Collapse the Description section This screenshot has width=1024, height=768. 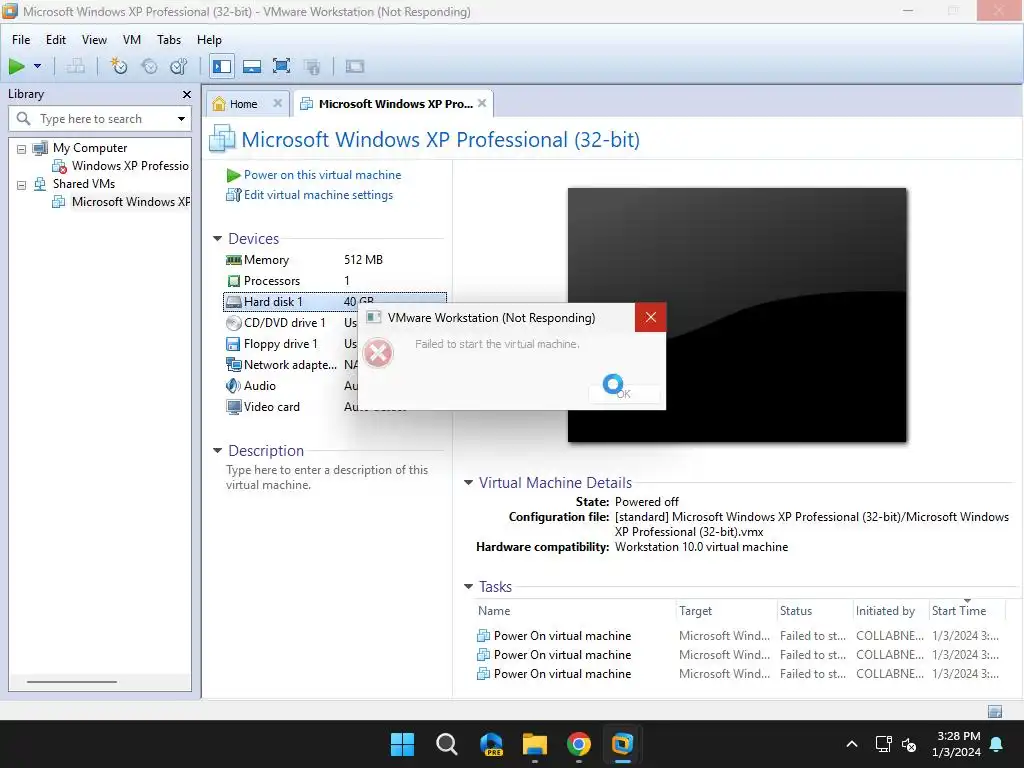[x=217, y=451]
